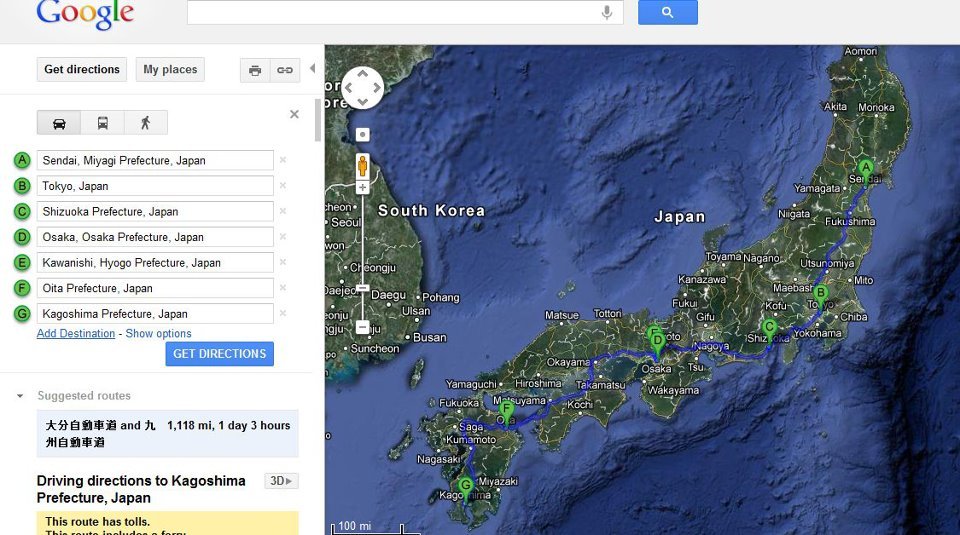The image size is (960, 535).
Task: Click the green marker D icon
Action: (x=22, y=237)
